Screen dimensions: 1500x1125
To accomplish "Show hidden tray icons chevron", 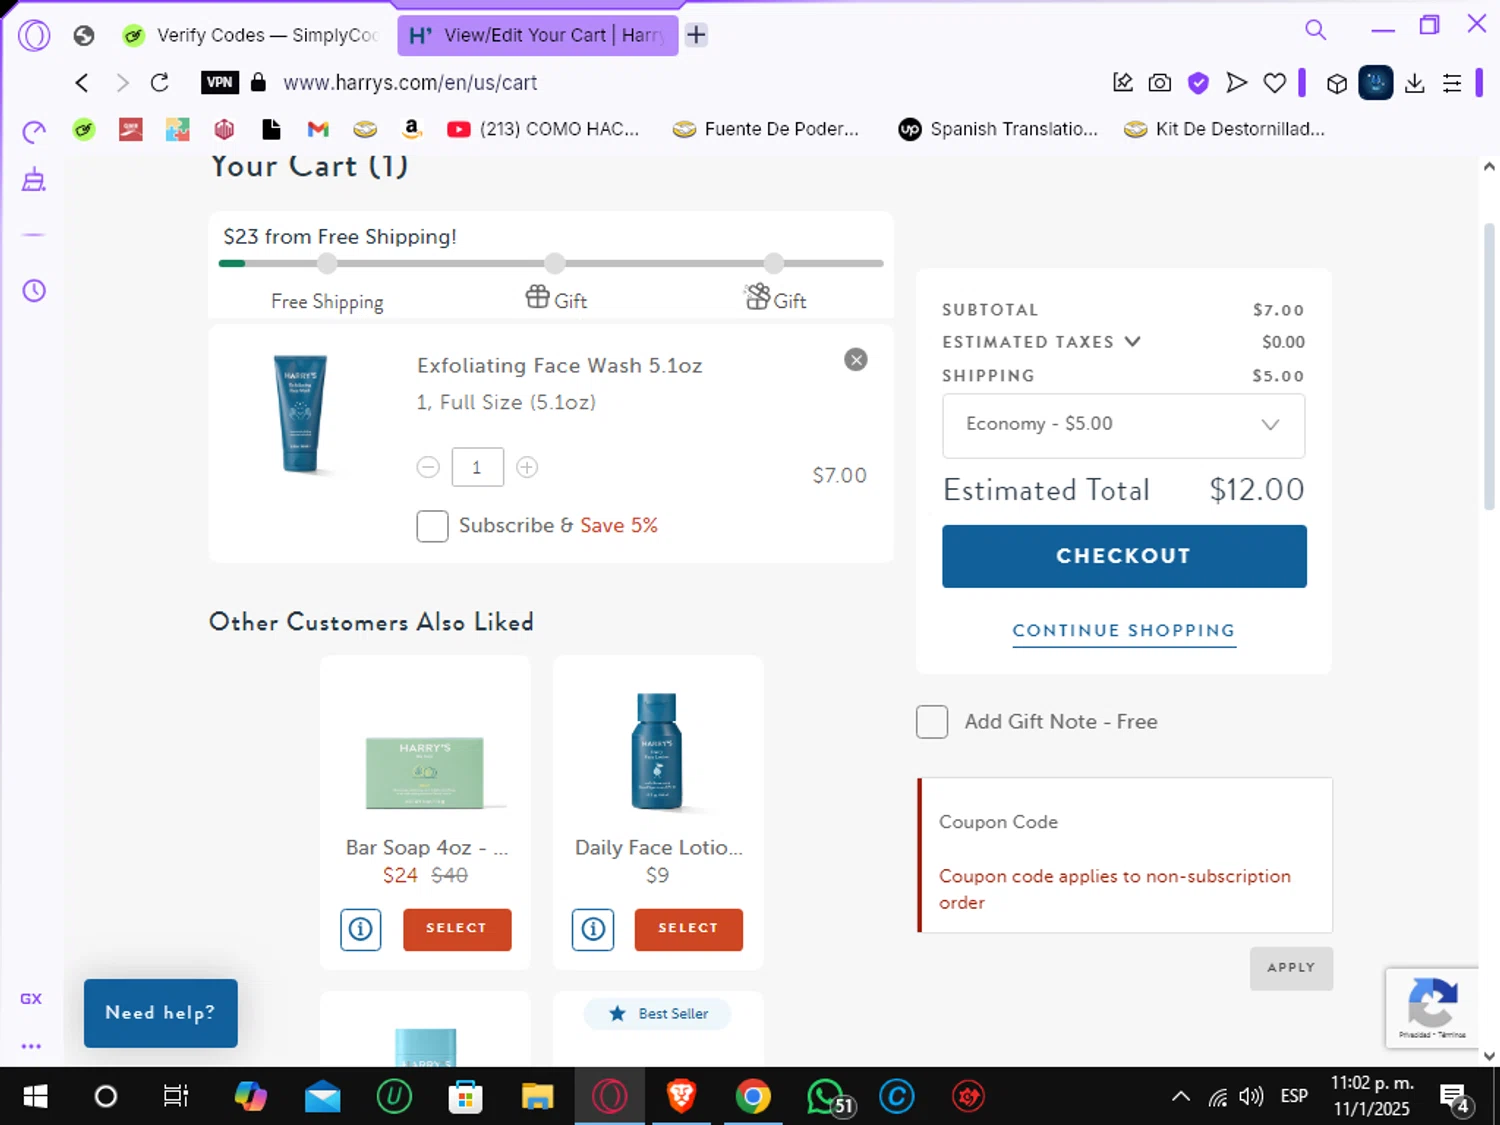I will [1181, 1097].
